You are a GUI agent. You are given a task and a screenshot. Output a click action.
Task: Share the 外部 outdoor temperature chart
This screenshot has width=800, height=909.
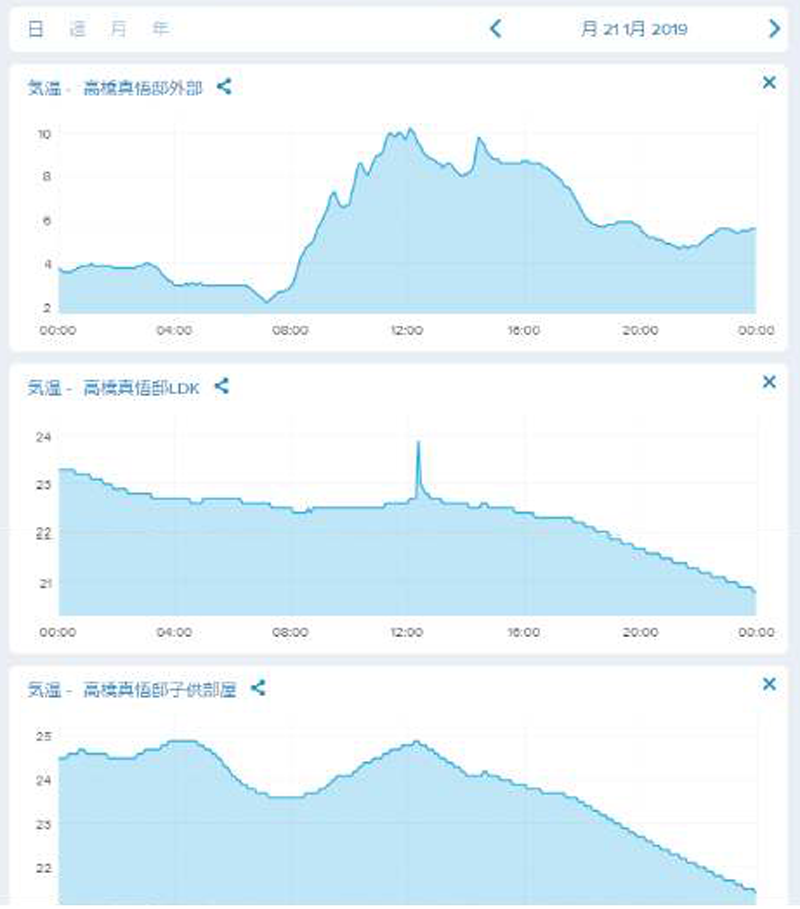tap(225, 87)
